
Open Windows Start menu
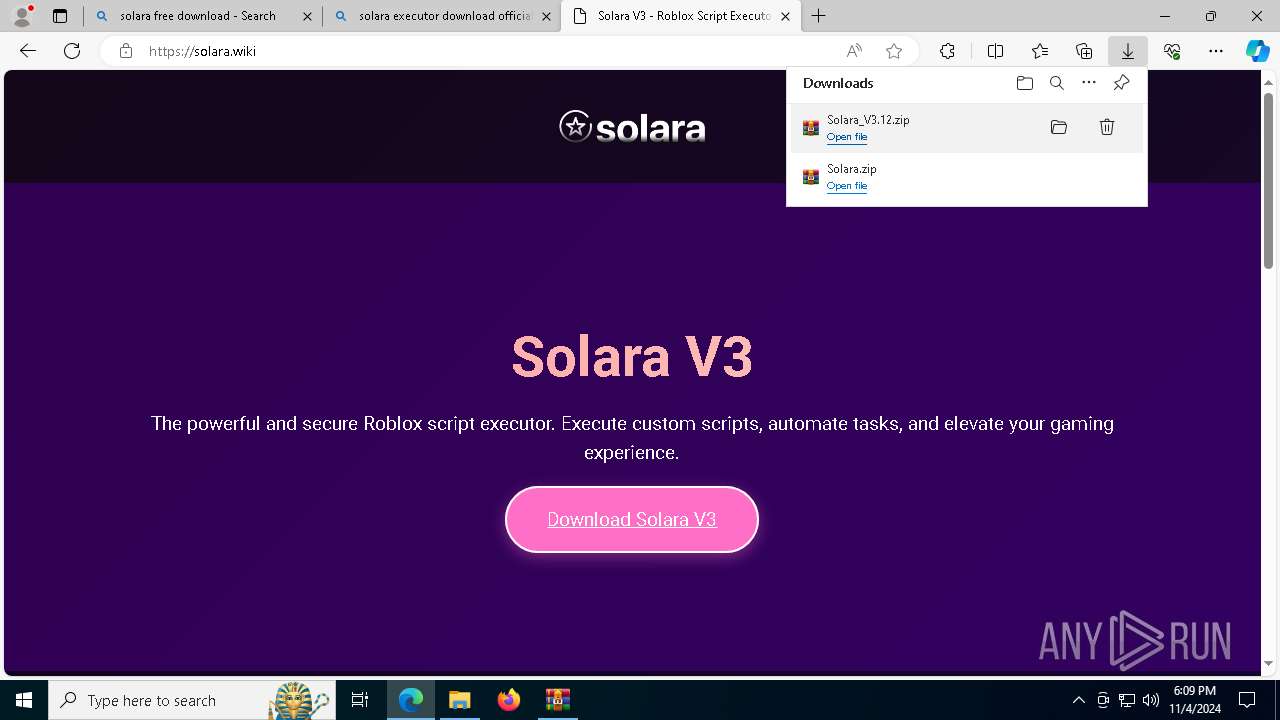click(x=24, y=700)
